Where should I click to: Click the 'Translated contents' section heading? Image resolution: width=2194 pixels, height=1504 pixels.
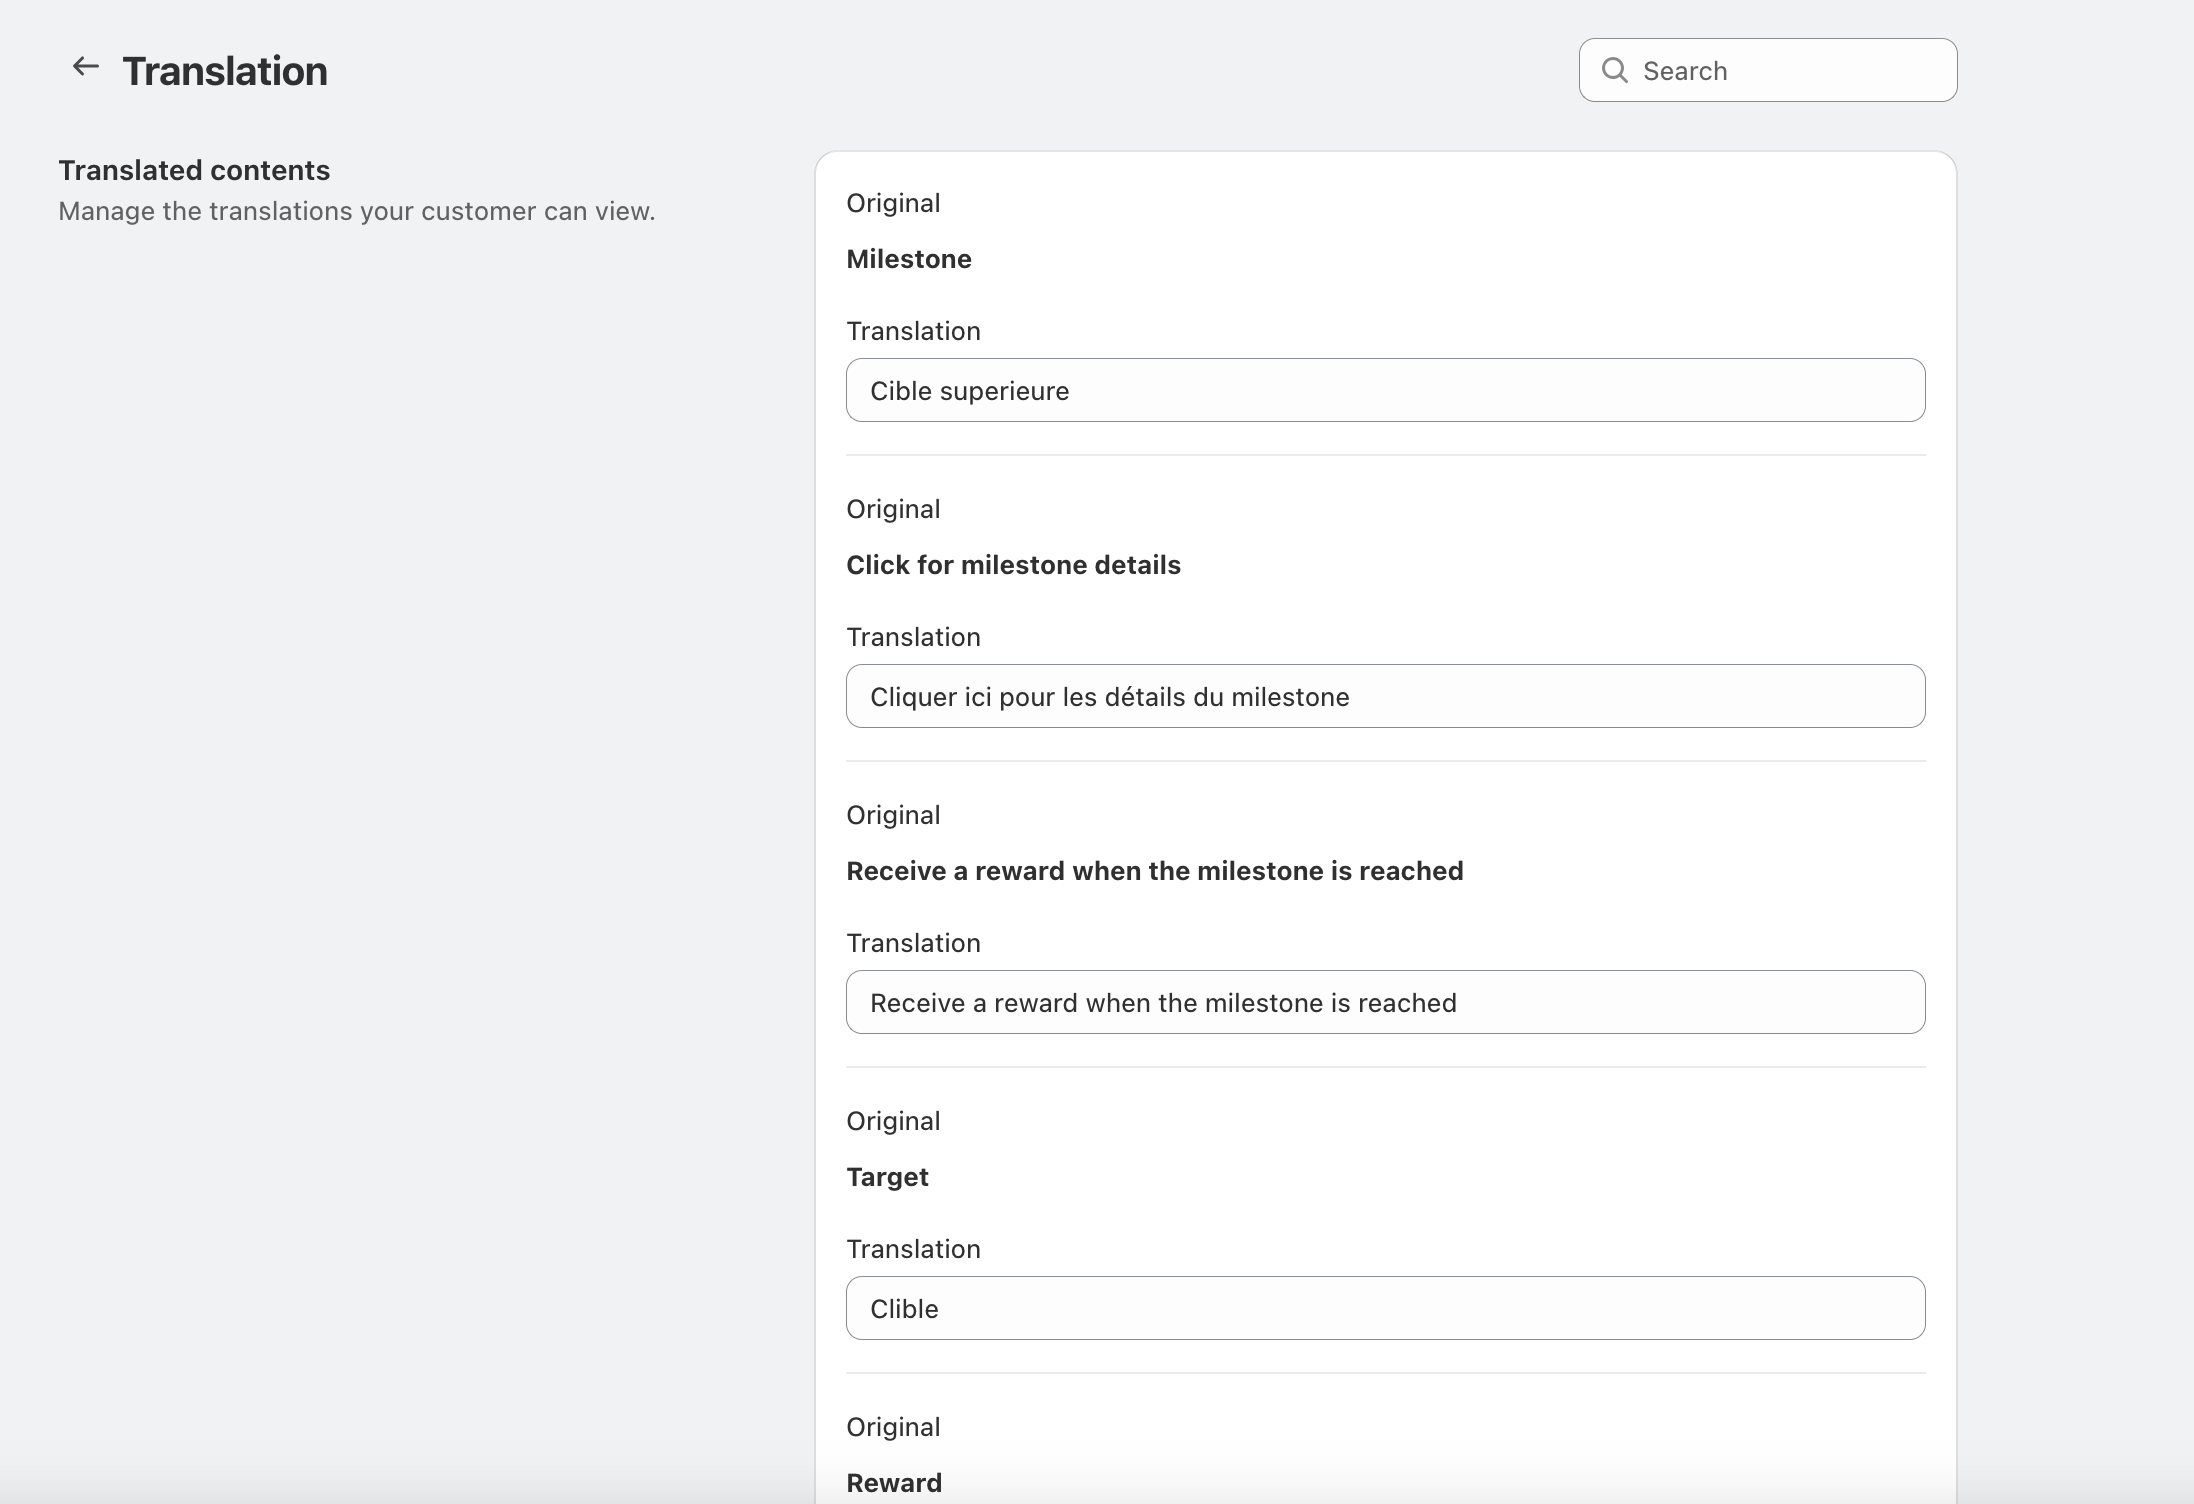pos(194,170)
